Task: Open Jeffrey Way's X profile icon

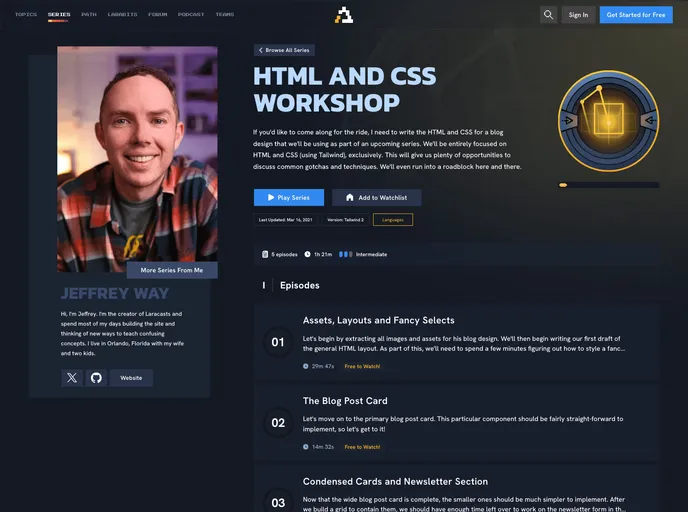Action: pyautogui.click(x=72, y=378)
